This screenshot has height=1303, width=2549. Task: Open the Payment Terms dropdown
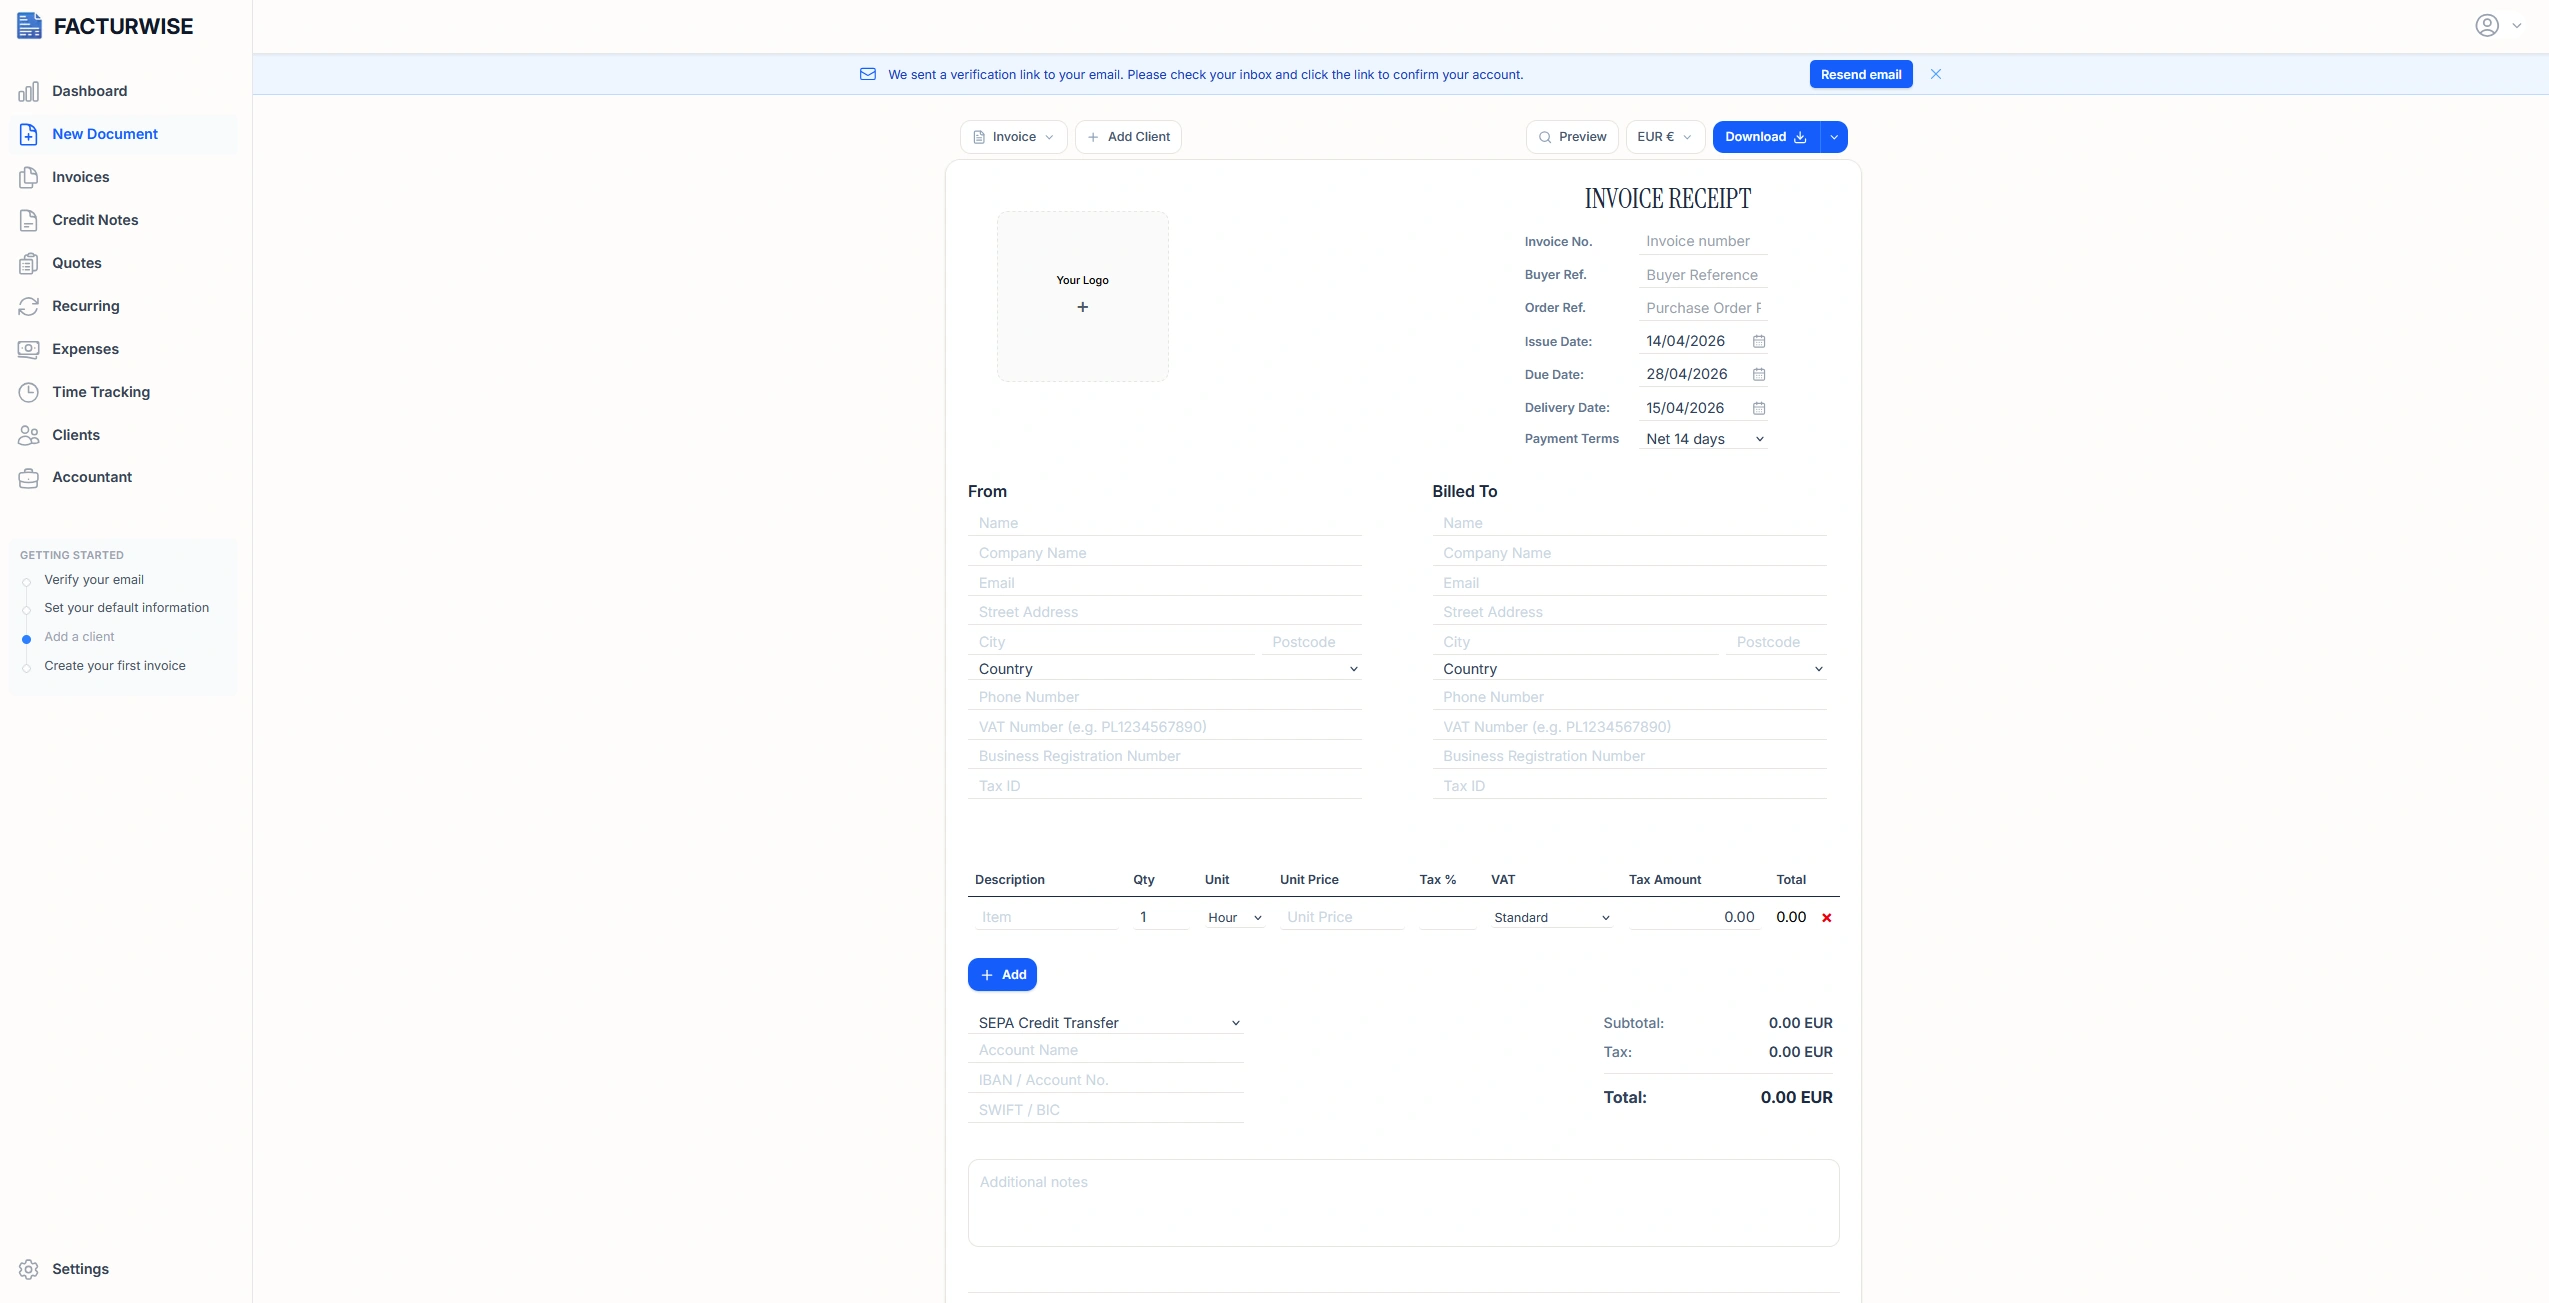pyautogui.click(x=1701, y=439)
